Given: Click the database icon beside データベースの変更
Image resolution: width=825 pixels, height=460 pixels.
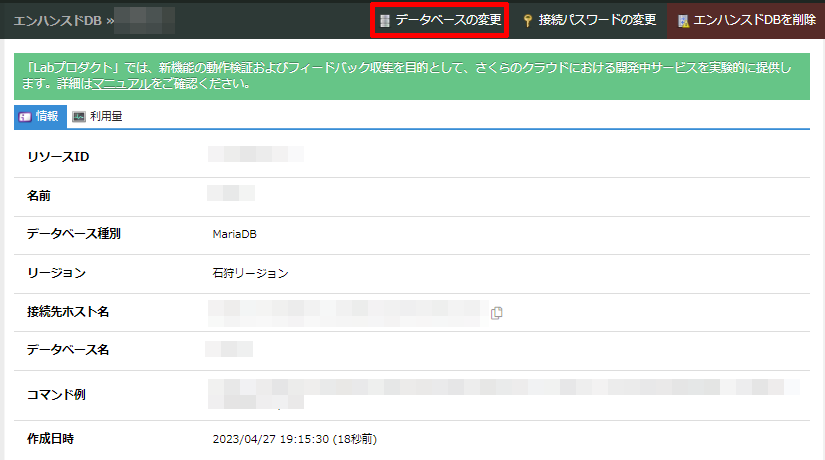Looking at the screenshot, I should point(385,21).
